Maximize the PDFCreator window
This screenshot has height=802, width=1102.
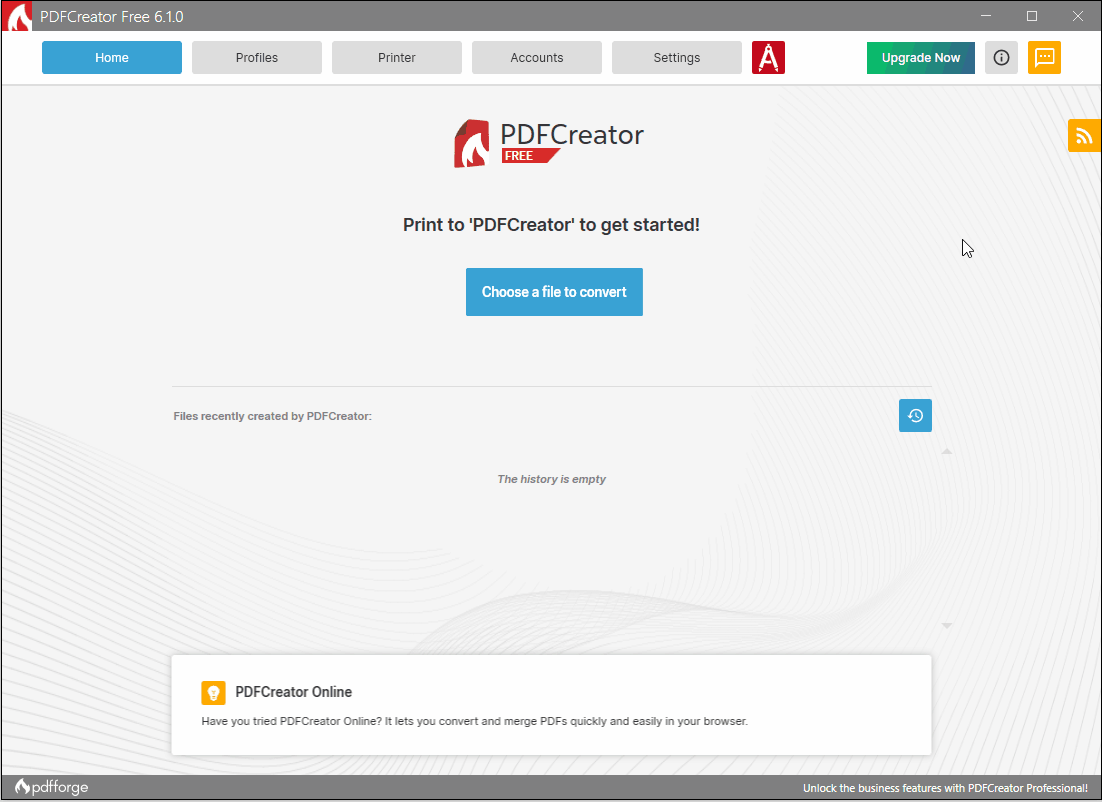(1032, 16)
